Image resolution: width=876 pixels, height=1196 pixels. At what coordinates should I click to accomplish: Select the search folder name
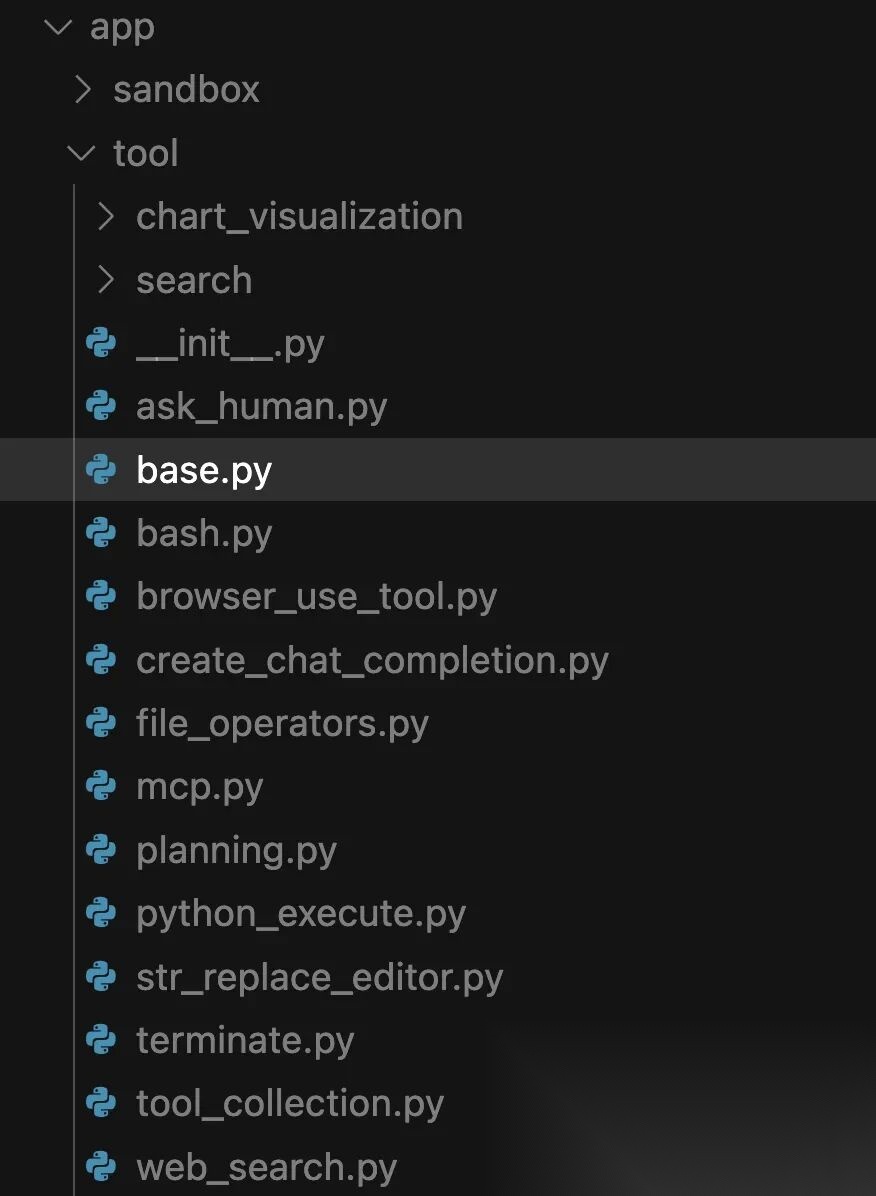(x=194, y=280)
